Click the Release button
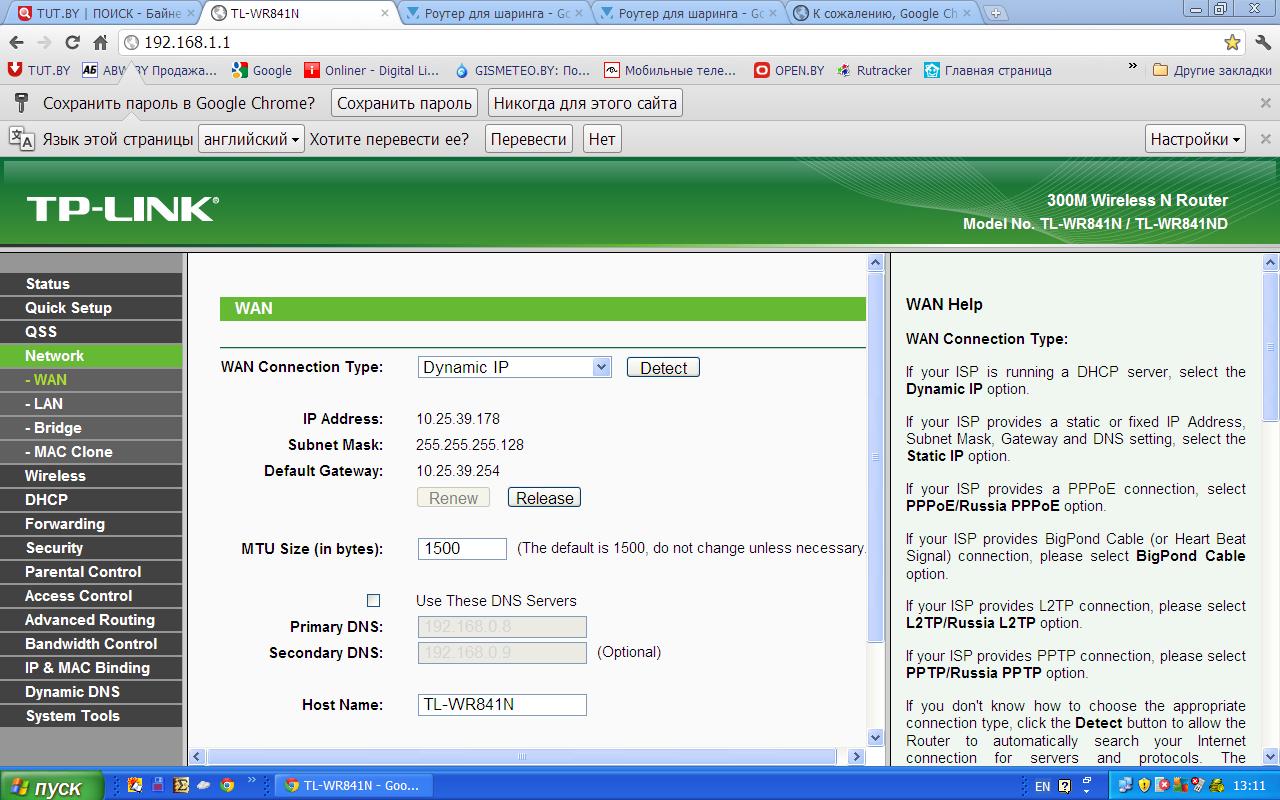1280x800 pixels. [544, 498]
